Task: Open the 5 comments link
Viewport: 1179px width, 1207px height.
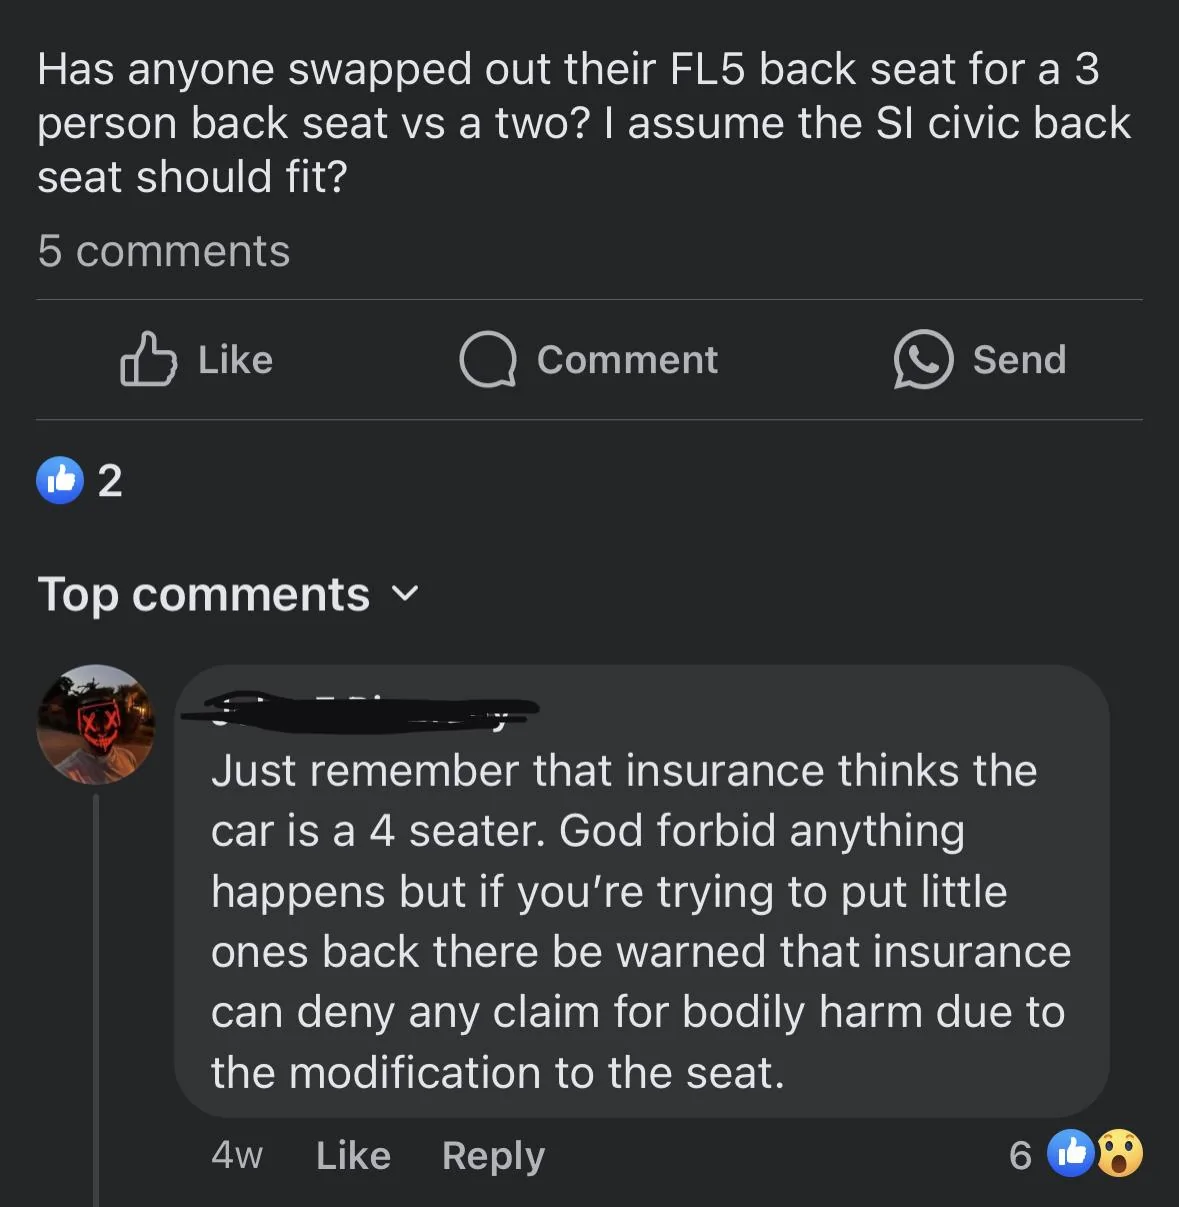Action: [x=164, y=251]
